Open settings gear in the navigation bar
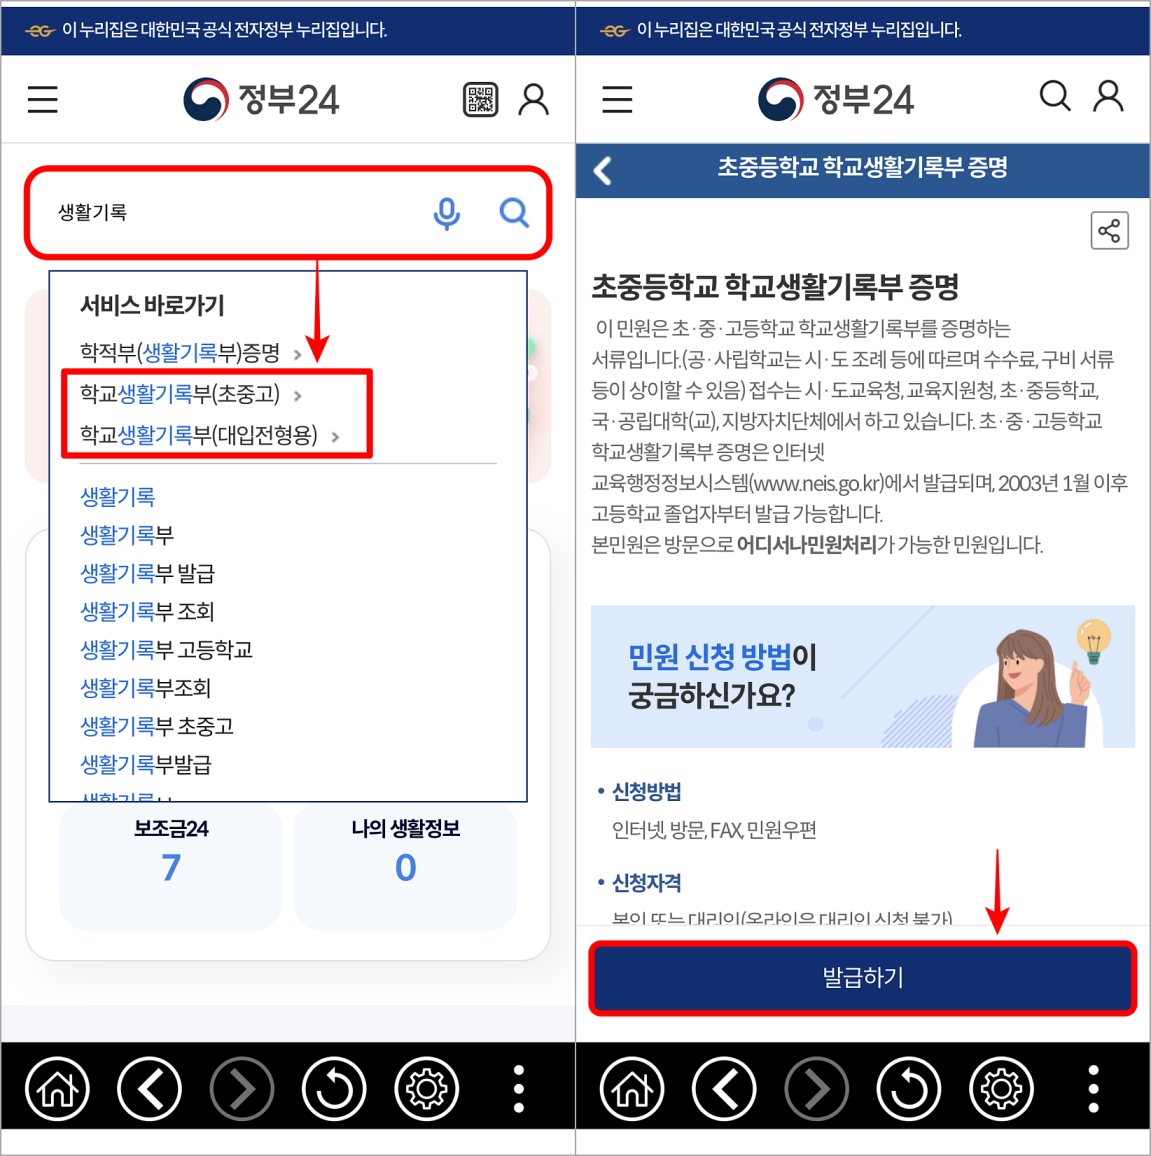The height and width of the screenshot is (1156, 1151). (x=426, y=1089)
